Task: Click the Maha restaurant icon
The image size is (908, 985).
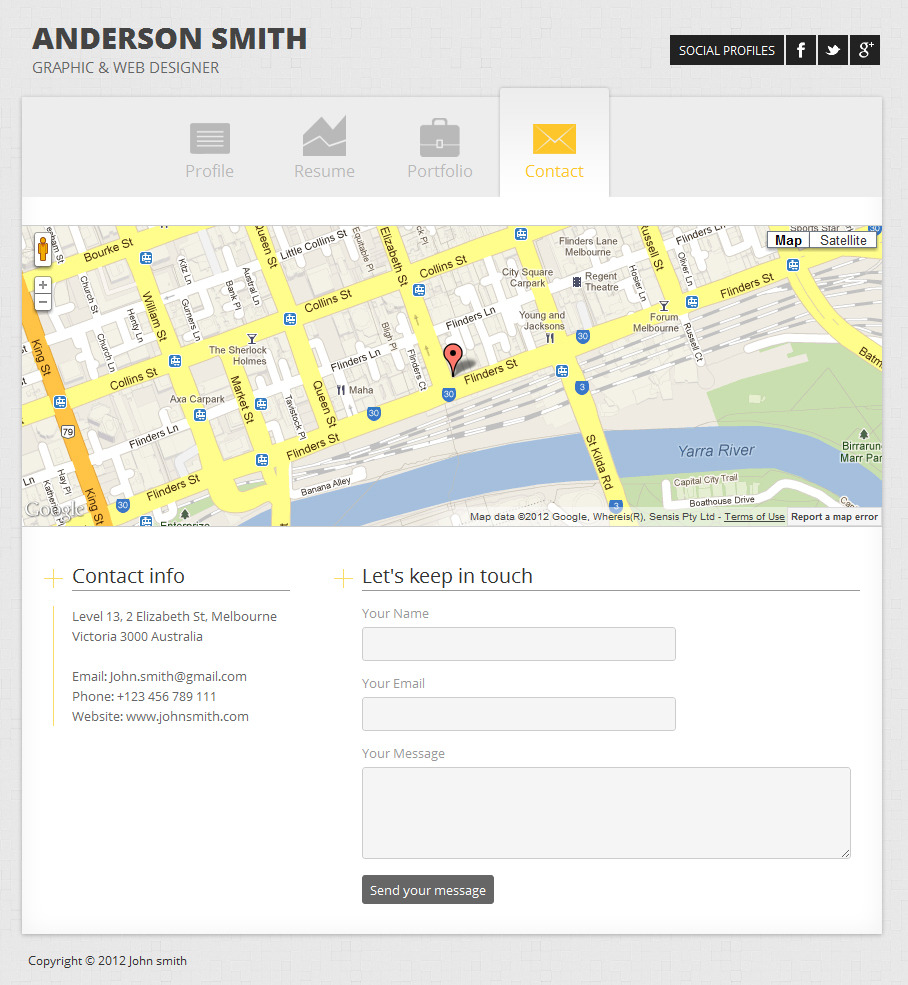Action: 341,390
